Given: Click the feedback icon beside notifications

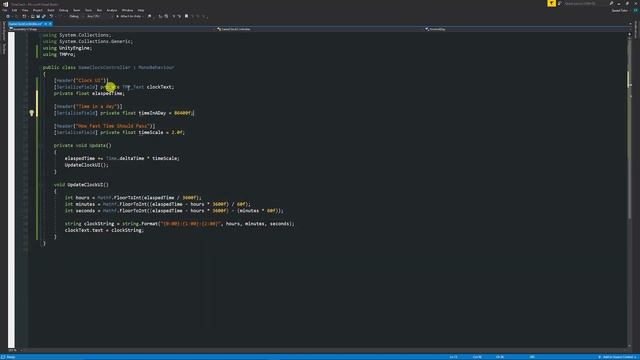Looking at the screenshot, I should [x=560, y=3].
